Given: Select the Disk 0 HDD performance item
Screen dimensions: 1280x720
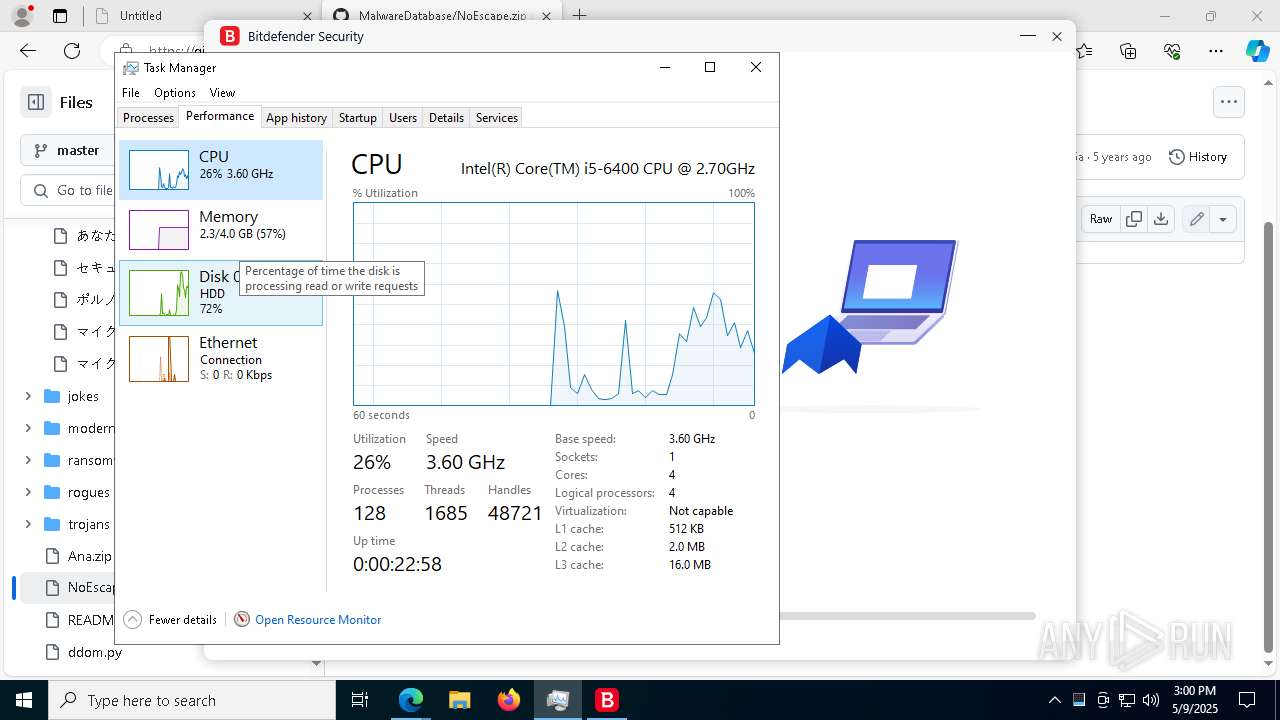Looking at the screenshot, I should [221, 293].
